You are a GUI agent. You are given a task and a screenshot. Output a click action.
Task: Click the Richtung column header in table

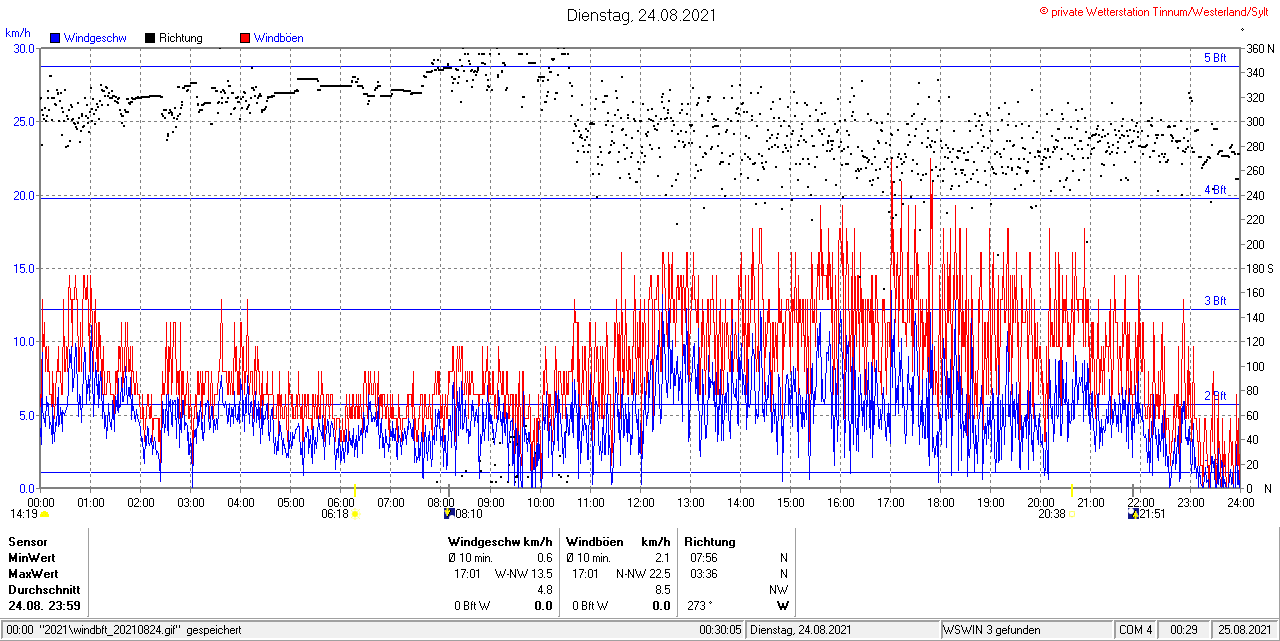[x=710, y=542]
